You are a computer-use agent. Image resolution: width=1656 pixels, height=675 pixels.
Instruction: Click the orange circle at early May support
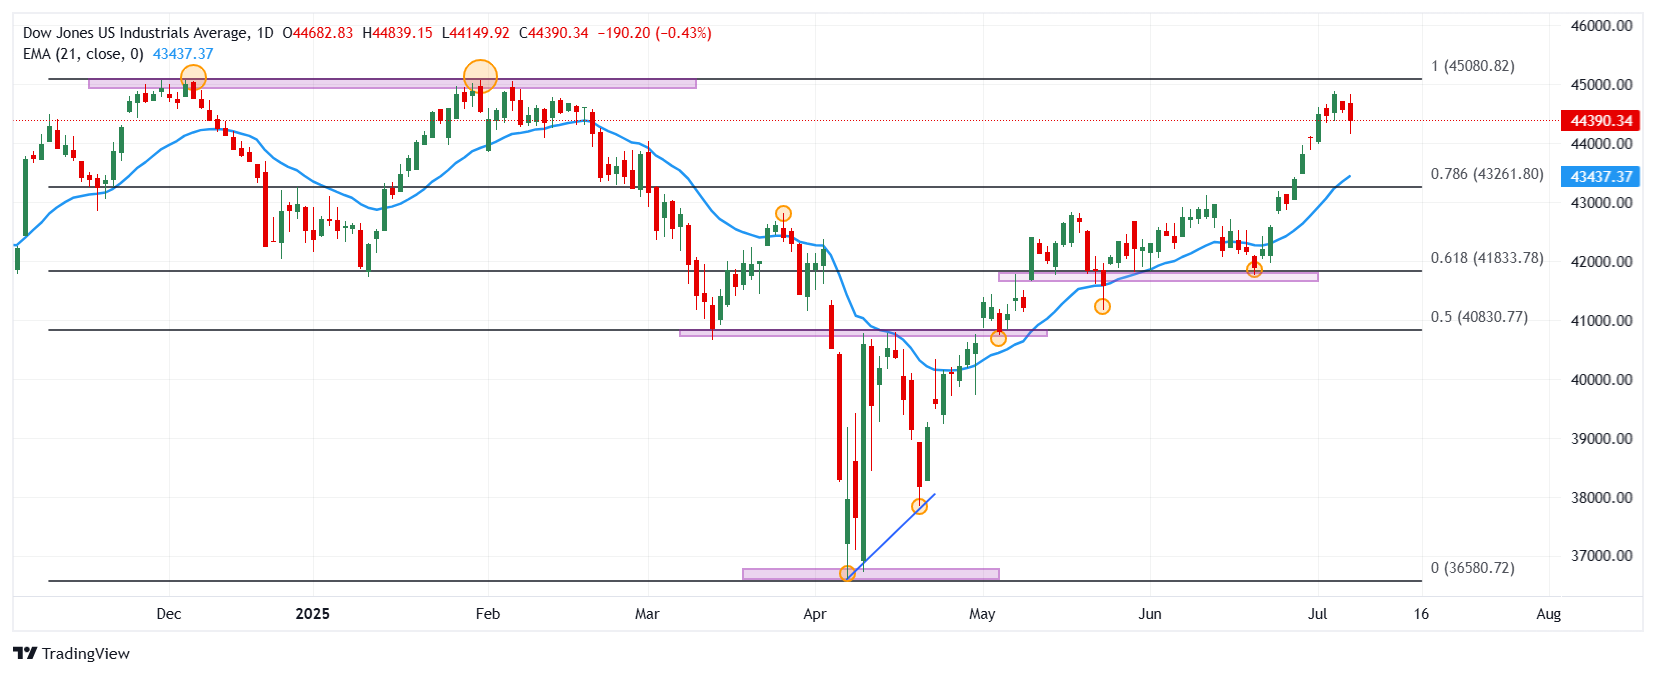[998, 339]
